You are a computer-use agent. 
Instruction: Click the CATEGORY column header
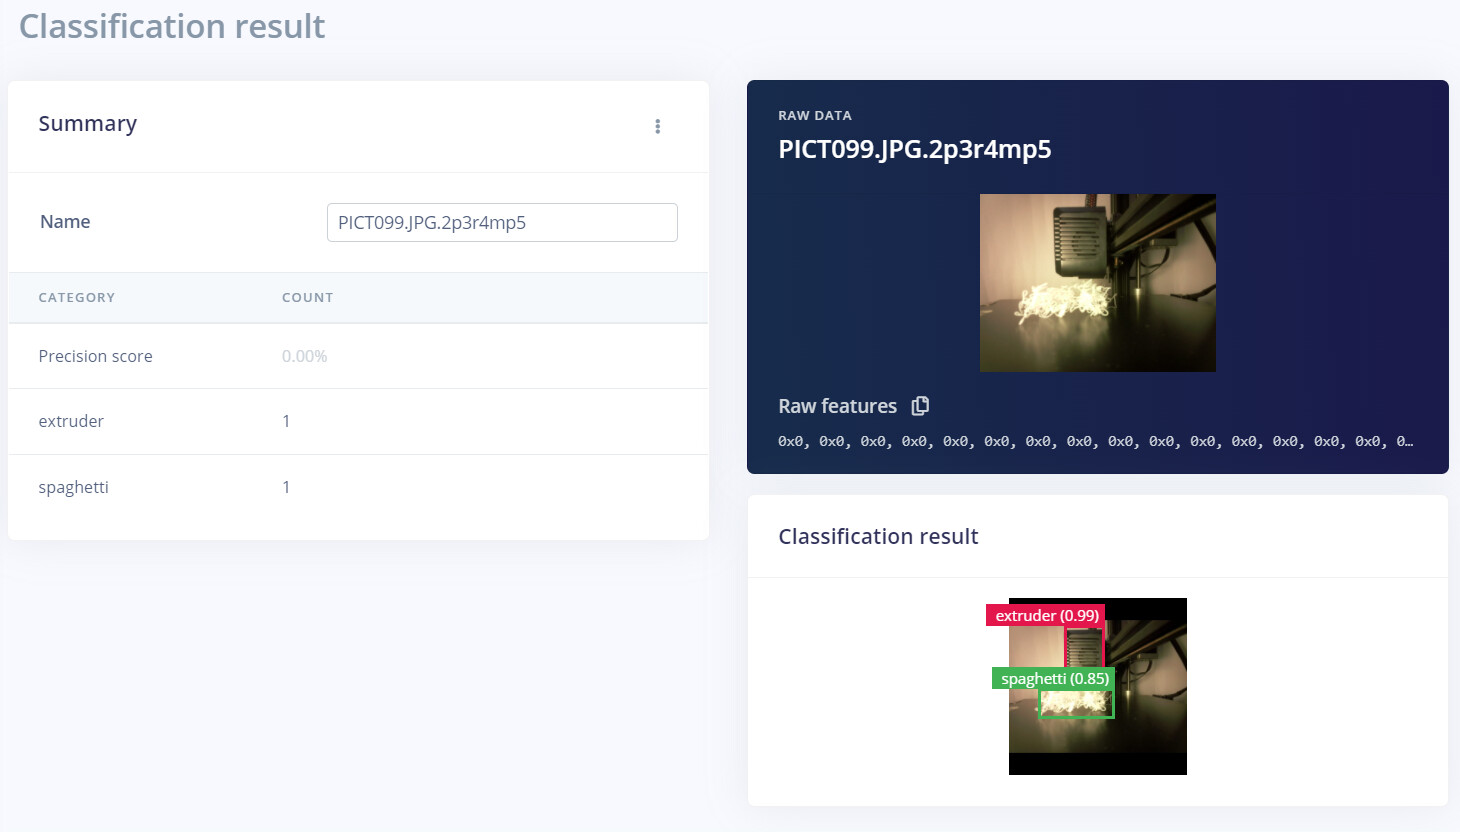(77, 297)
